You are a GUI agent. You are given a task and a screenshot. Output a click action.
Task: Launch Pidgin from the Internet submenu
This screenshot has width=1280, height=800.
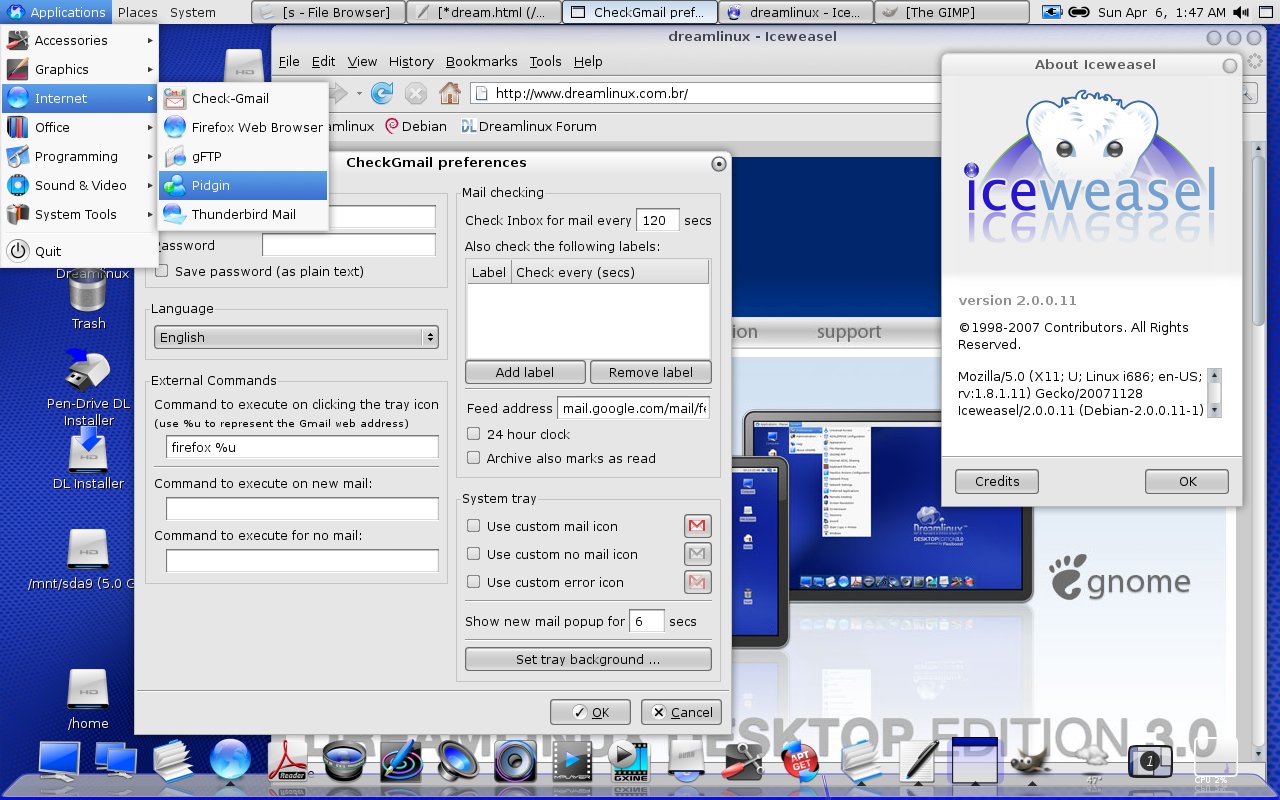[243, 185]
